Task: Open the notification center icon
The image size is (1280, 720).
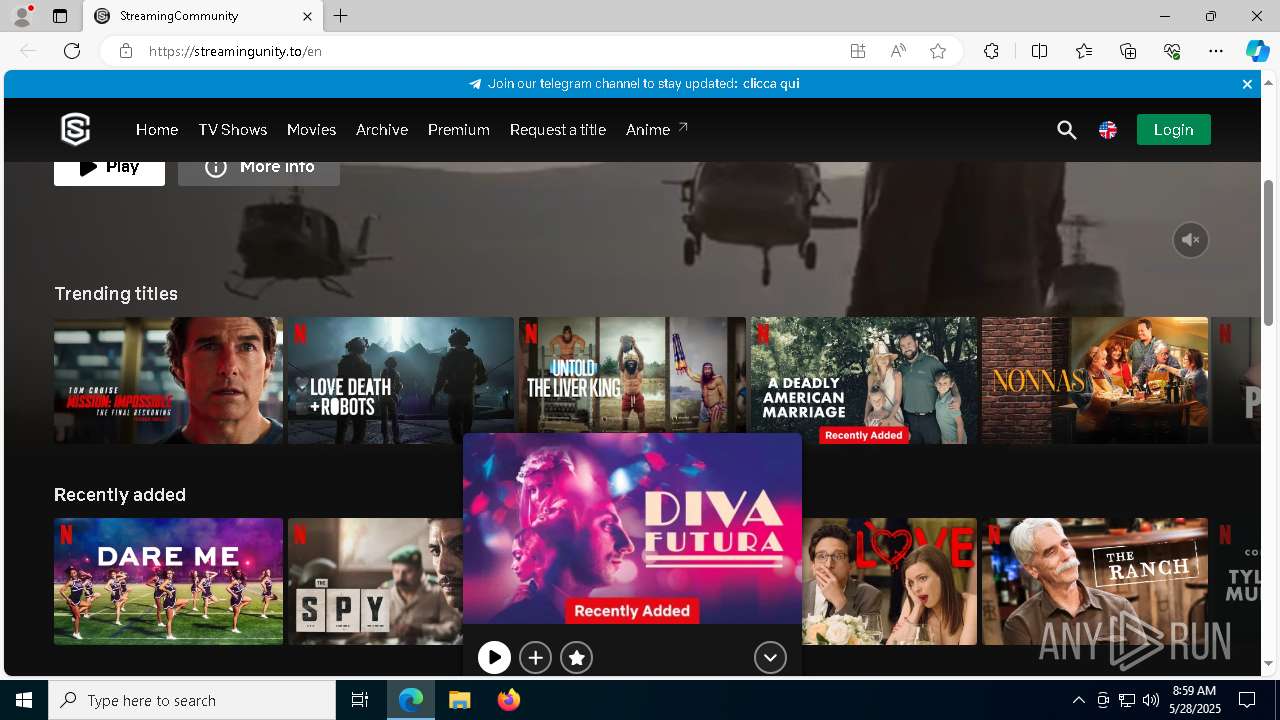Action: (1247, 700)
